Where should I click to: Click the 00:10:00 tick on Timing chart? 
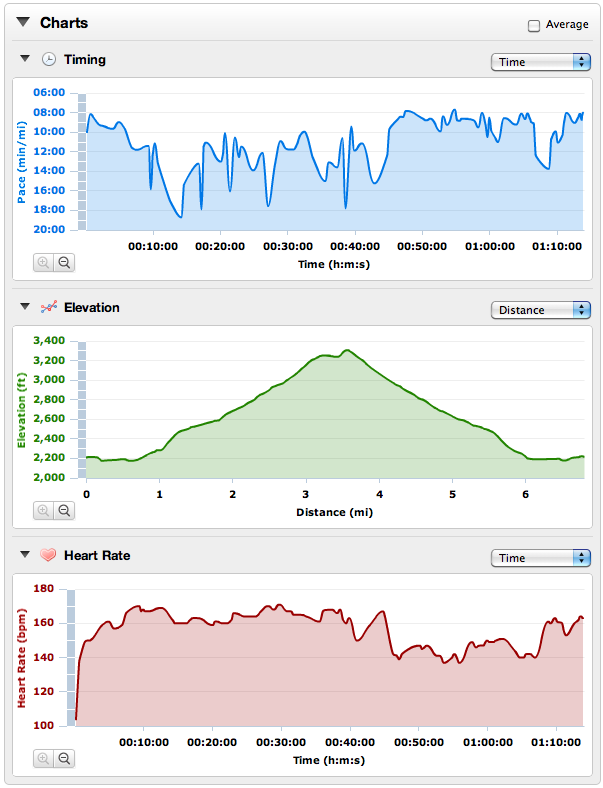(x=153, y=246)
